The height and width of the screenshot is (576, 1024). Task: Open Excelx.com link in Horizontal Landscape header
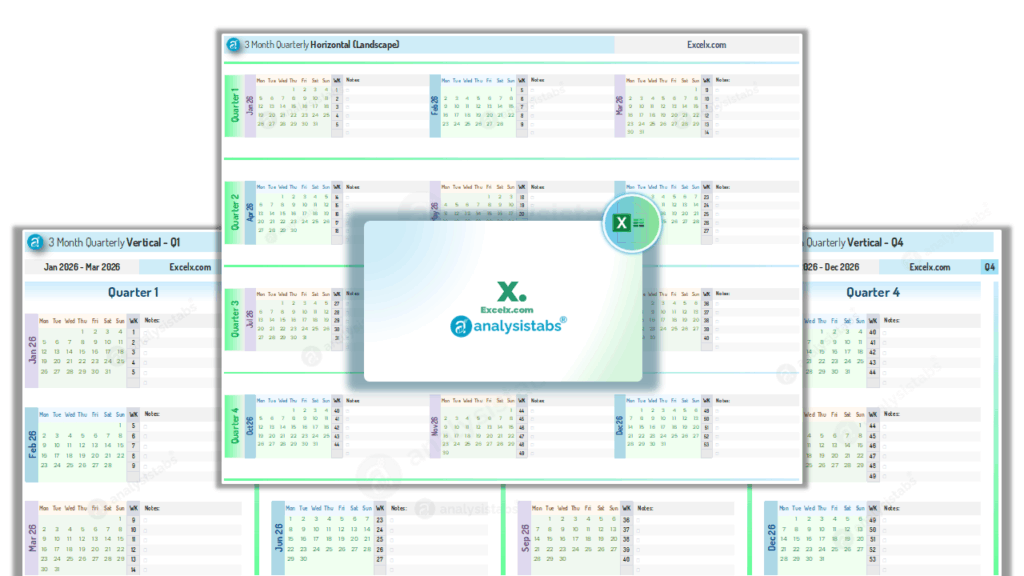coord(706,45)
